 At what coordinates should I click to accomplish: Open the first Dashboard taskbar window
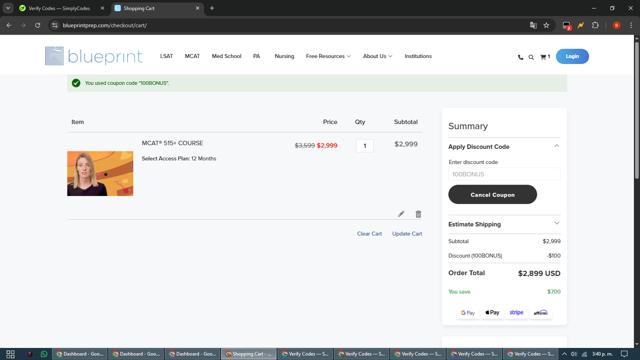(80, 354)
